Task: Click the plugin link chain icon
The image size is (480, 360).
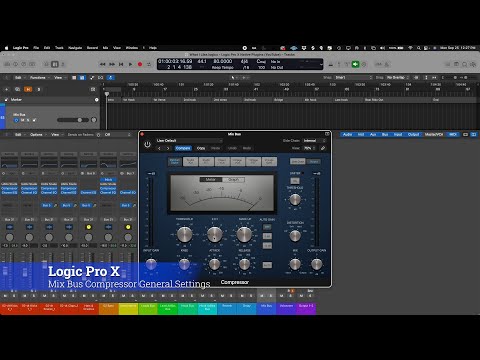Action: pyautogui.click(x=323, y=148)
